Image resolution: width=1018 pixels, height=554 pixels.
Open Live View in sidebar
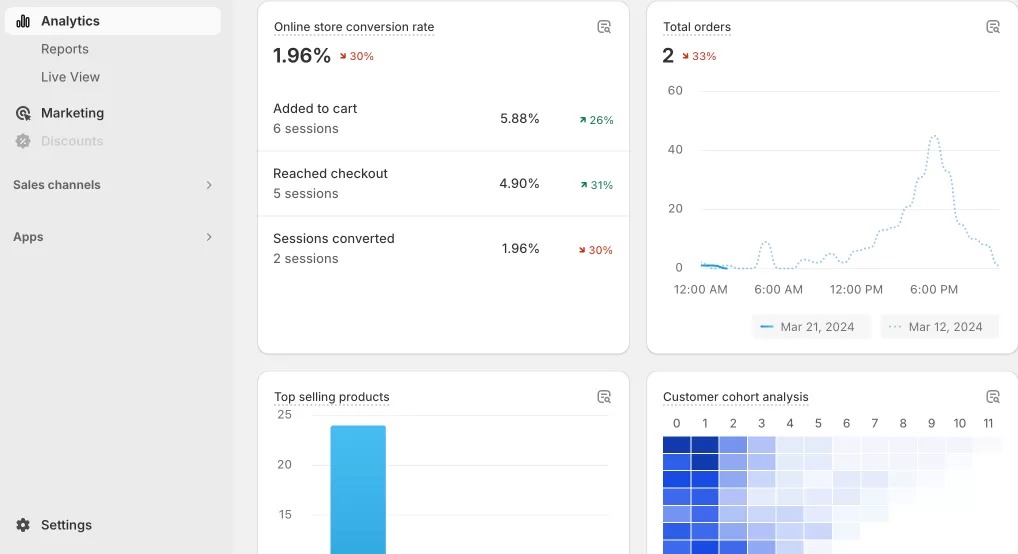pos(70,77)
